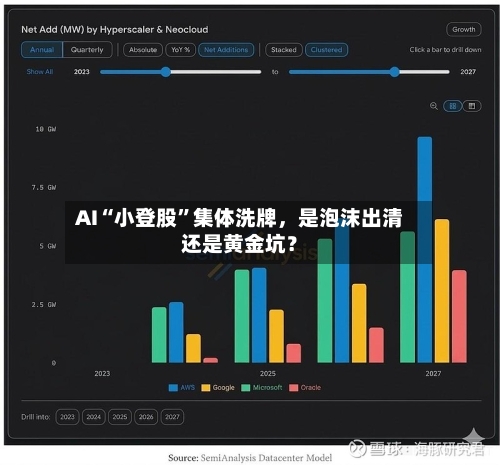Click the blue AWS 2024 bar
Image resolution: width=500 pixels, height=465 pixels.
[x=176, y=332]
